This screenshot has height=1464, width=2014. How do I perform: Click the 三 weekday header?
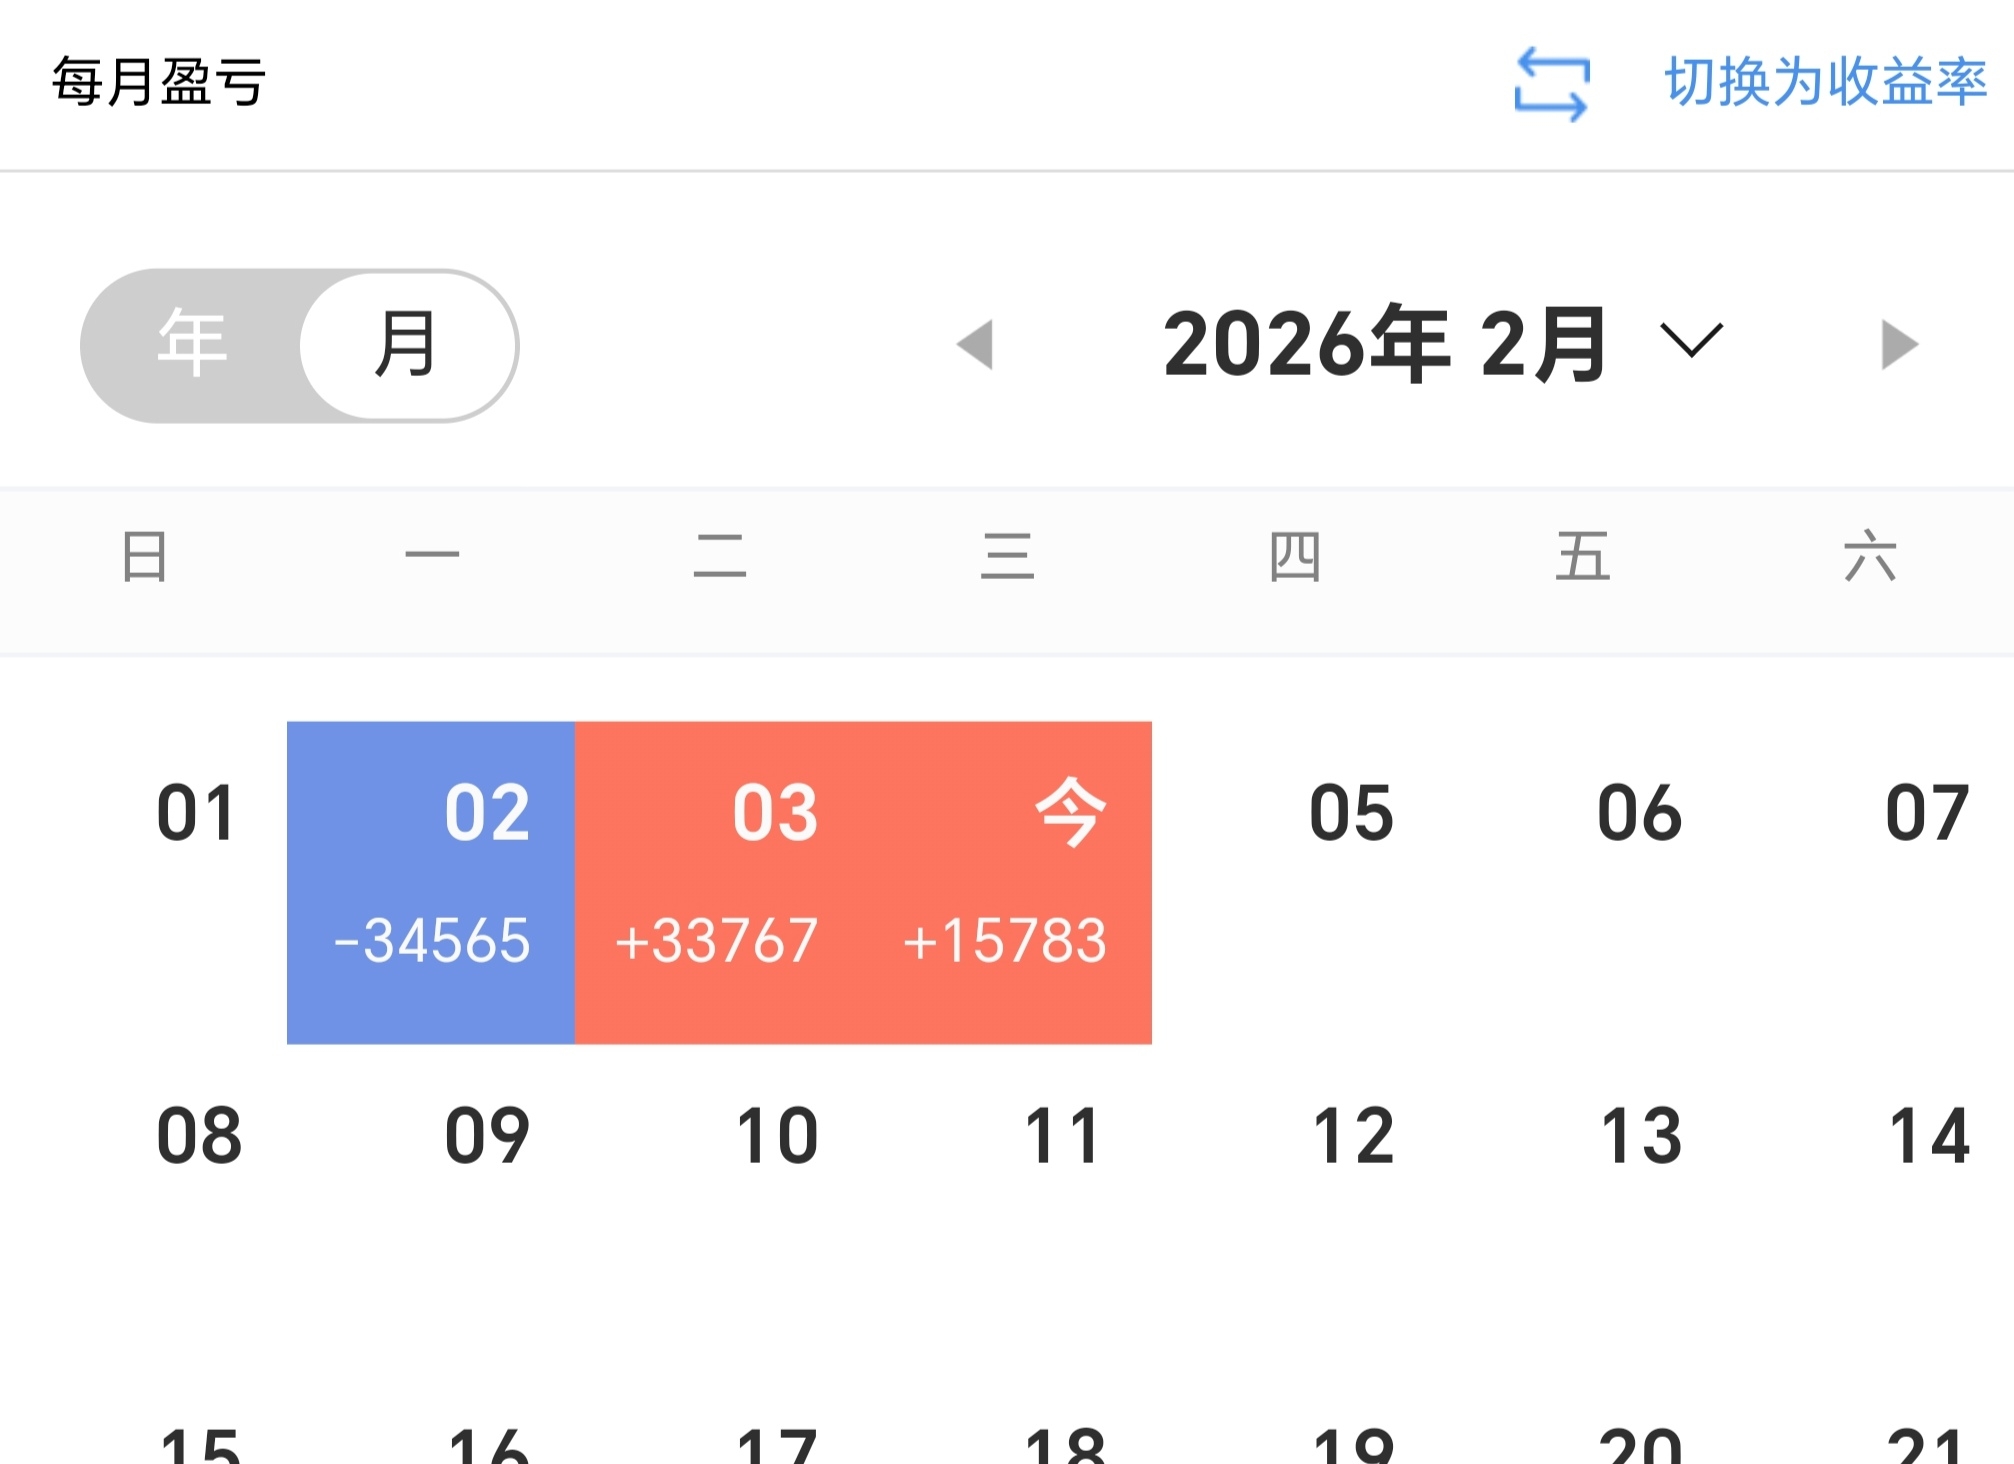pos(1007,557)
